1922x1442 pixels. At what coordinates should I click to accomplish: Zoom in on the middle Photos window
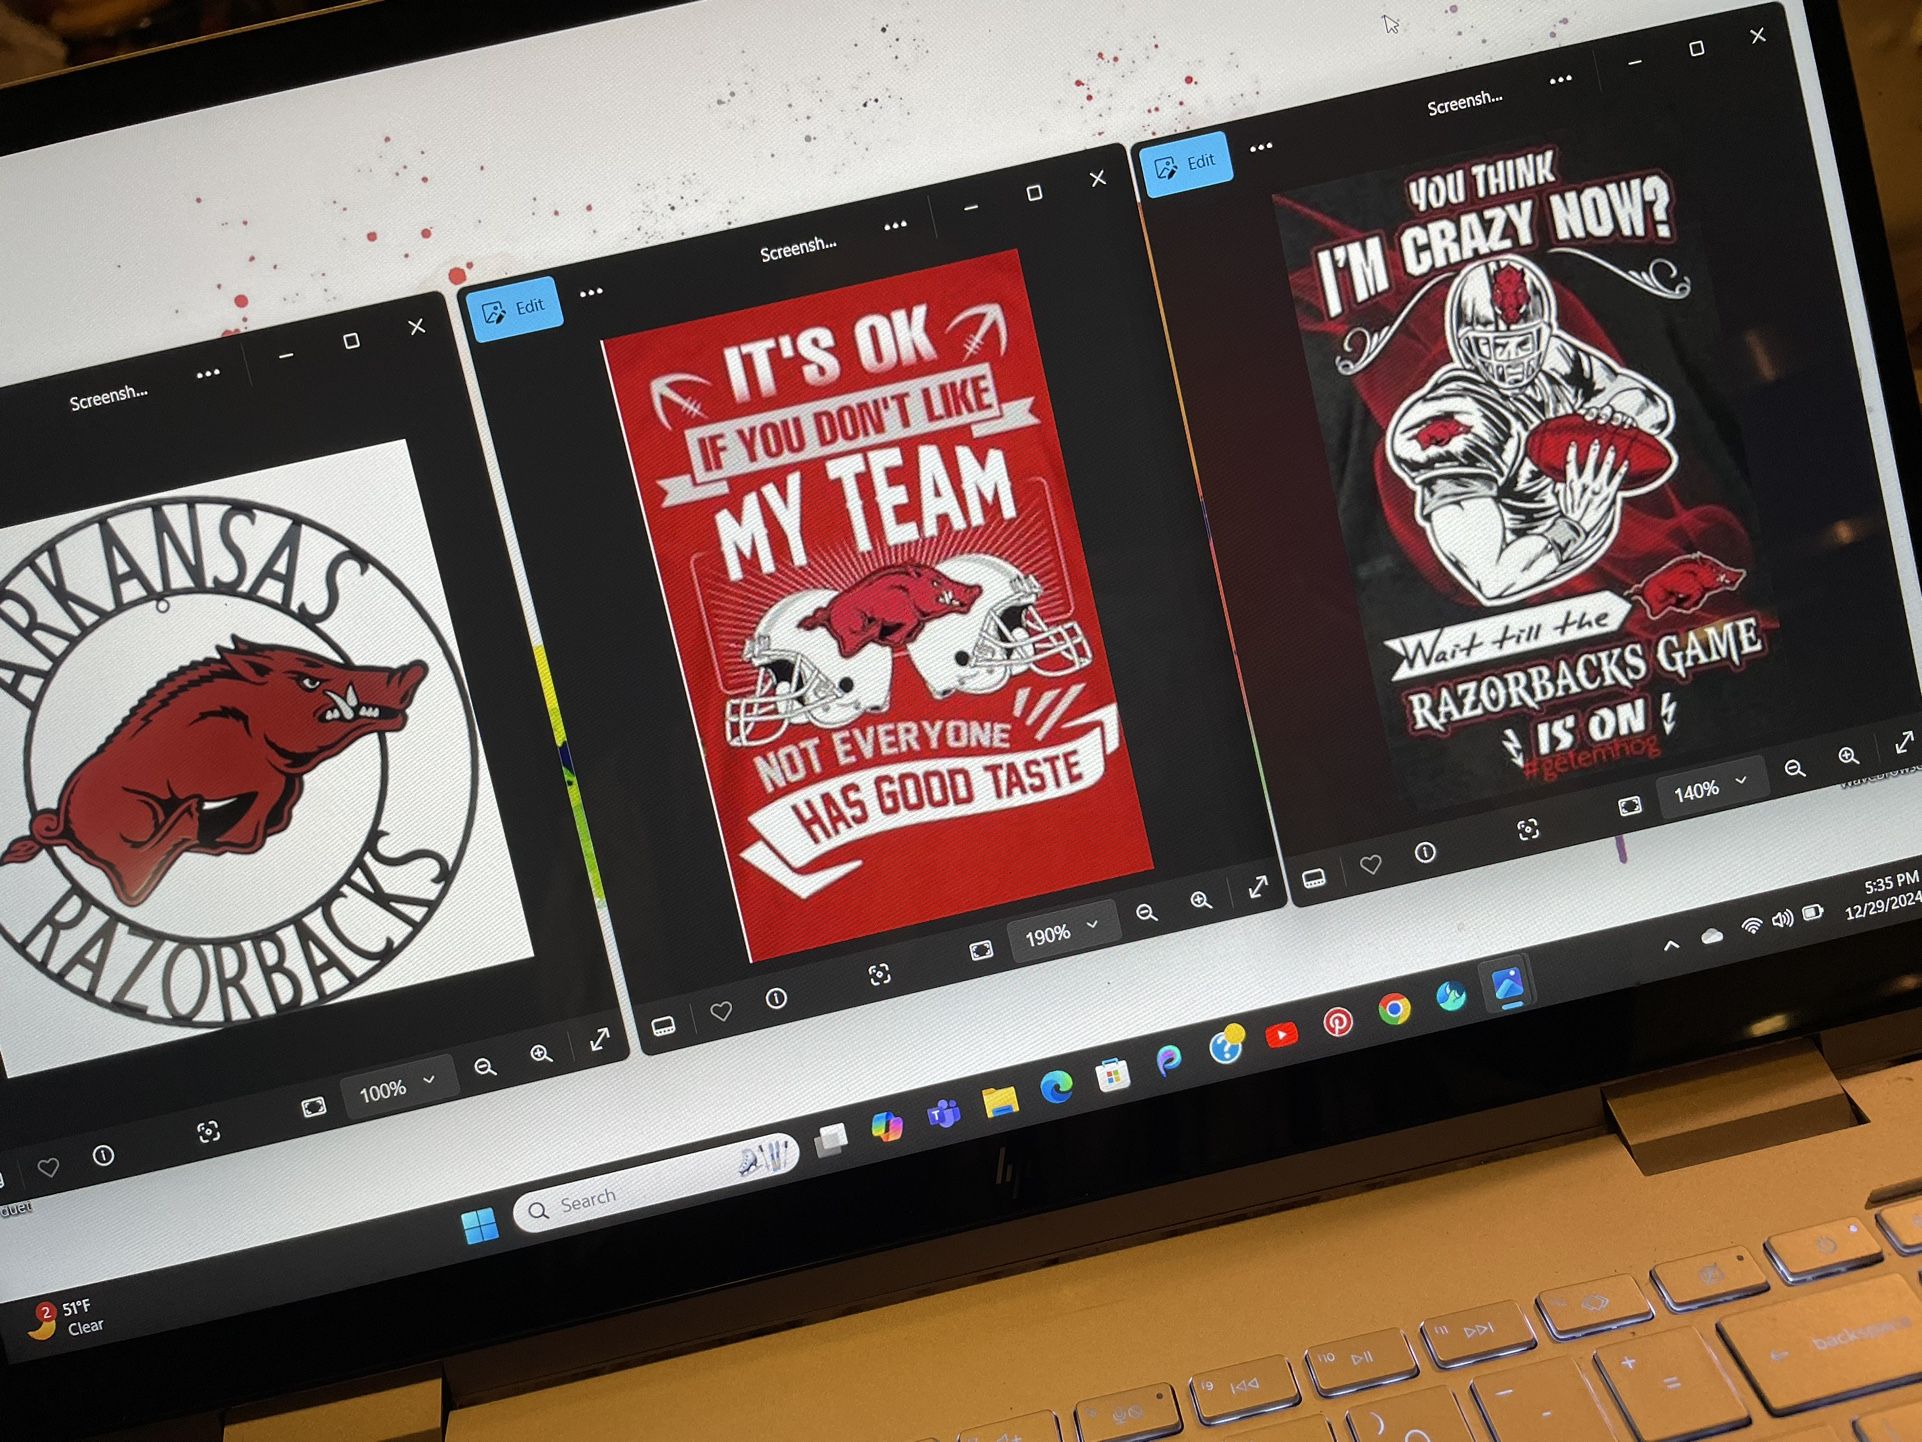pos(1201,900)
